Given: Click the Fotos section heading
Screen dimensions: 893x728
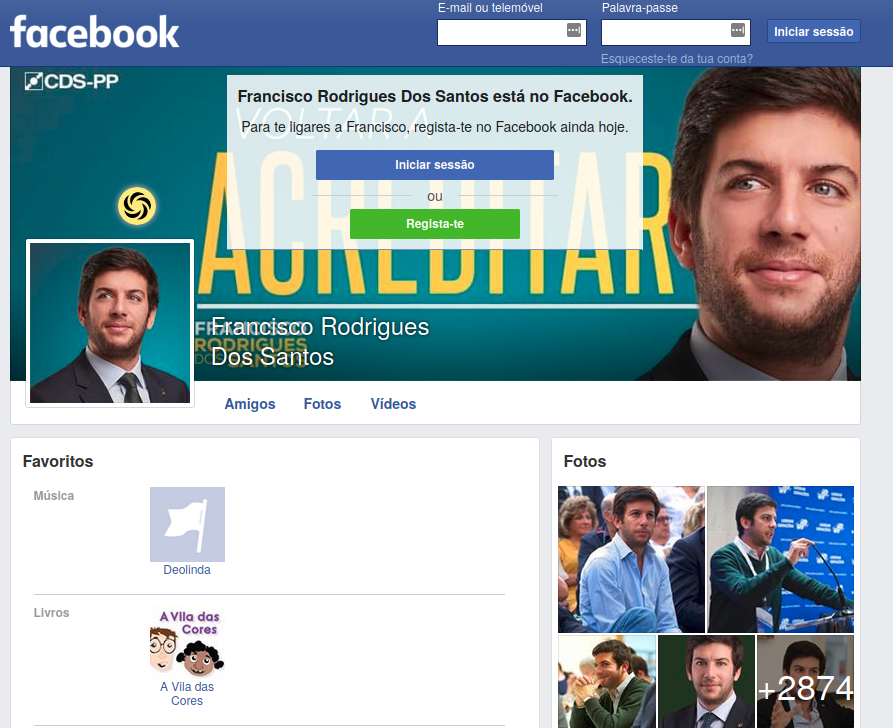Looking at the screenshot, I should [x=584, y=461].
